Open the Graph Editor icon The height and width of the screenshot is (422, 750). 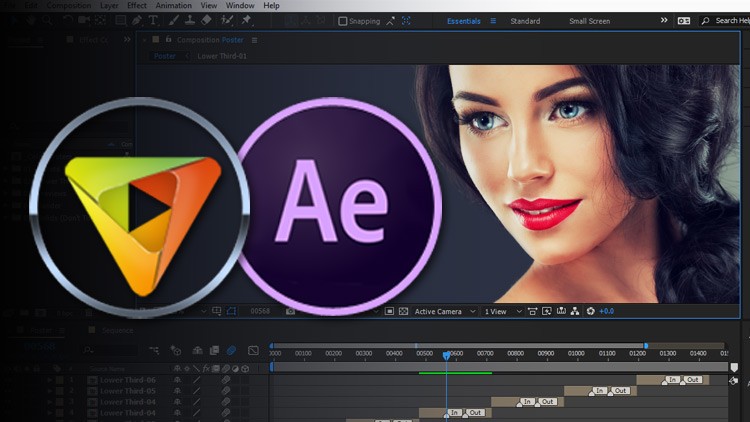pyautogui.click(x=254, y=351)
